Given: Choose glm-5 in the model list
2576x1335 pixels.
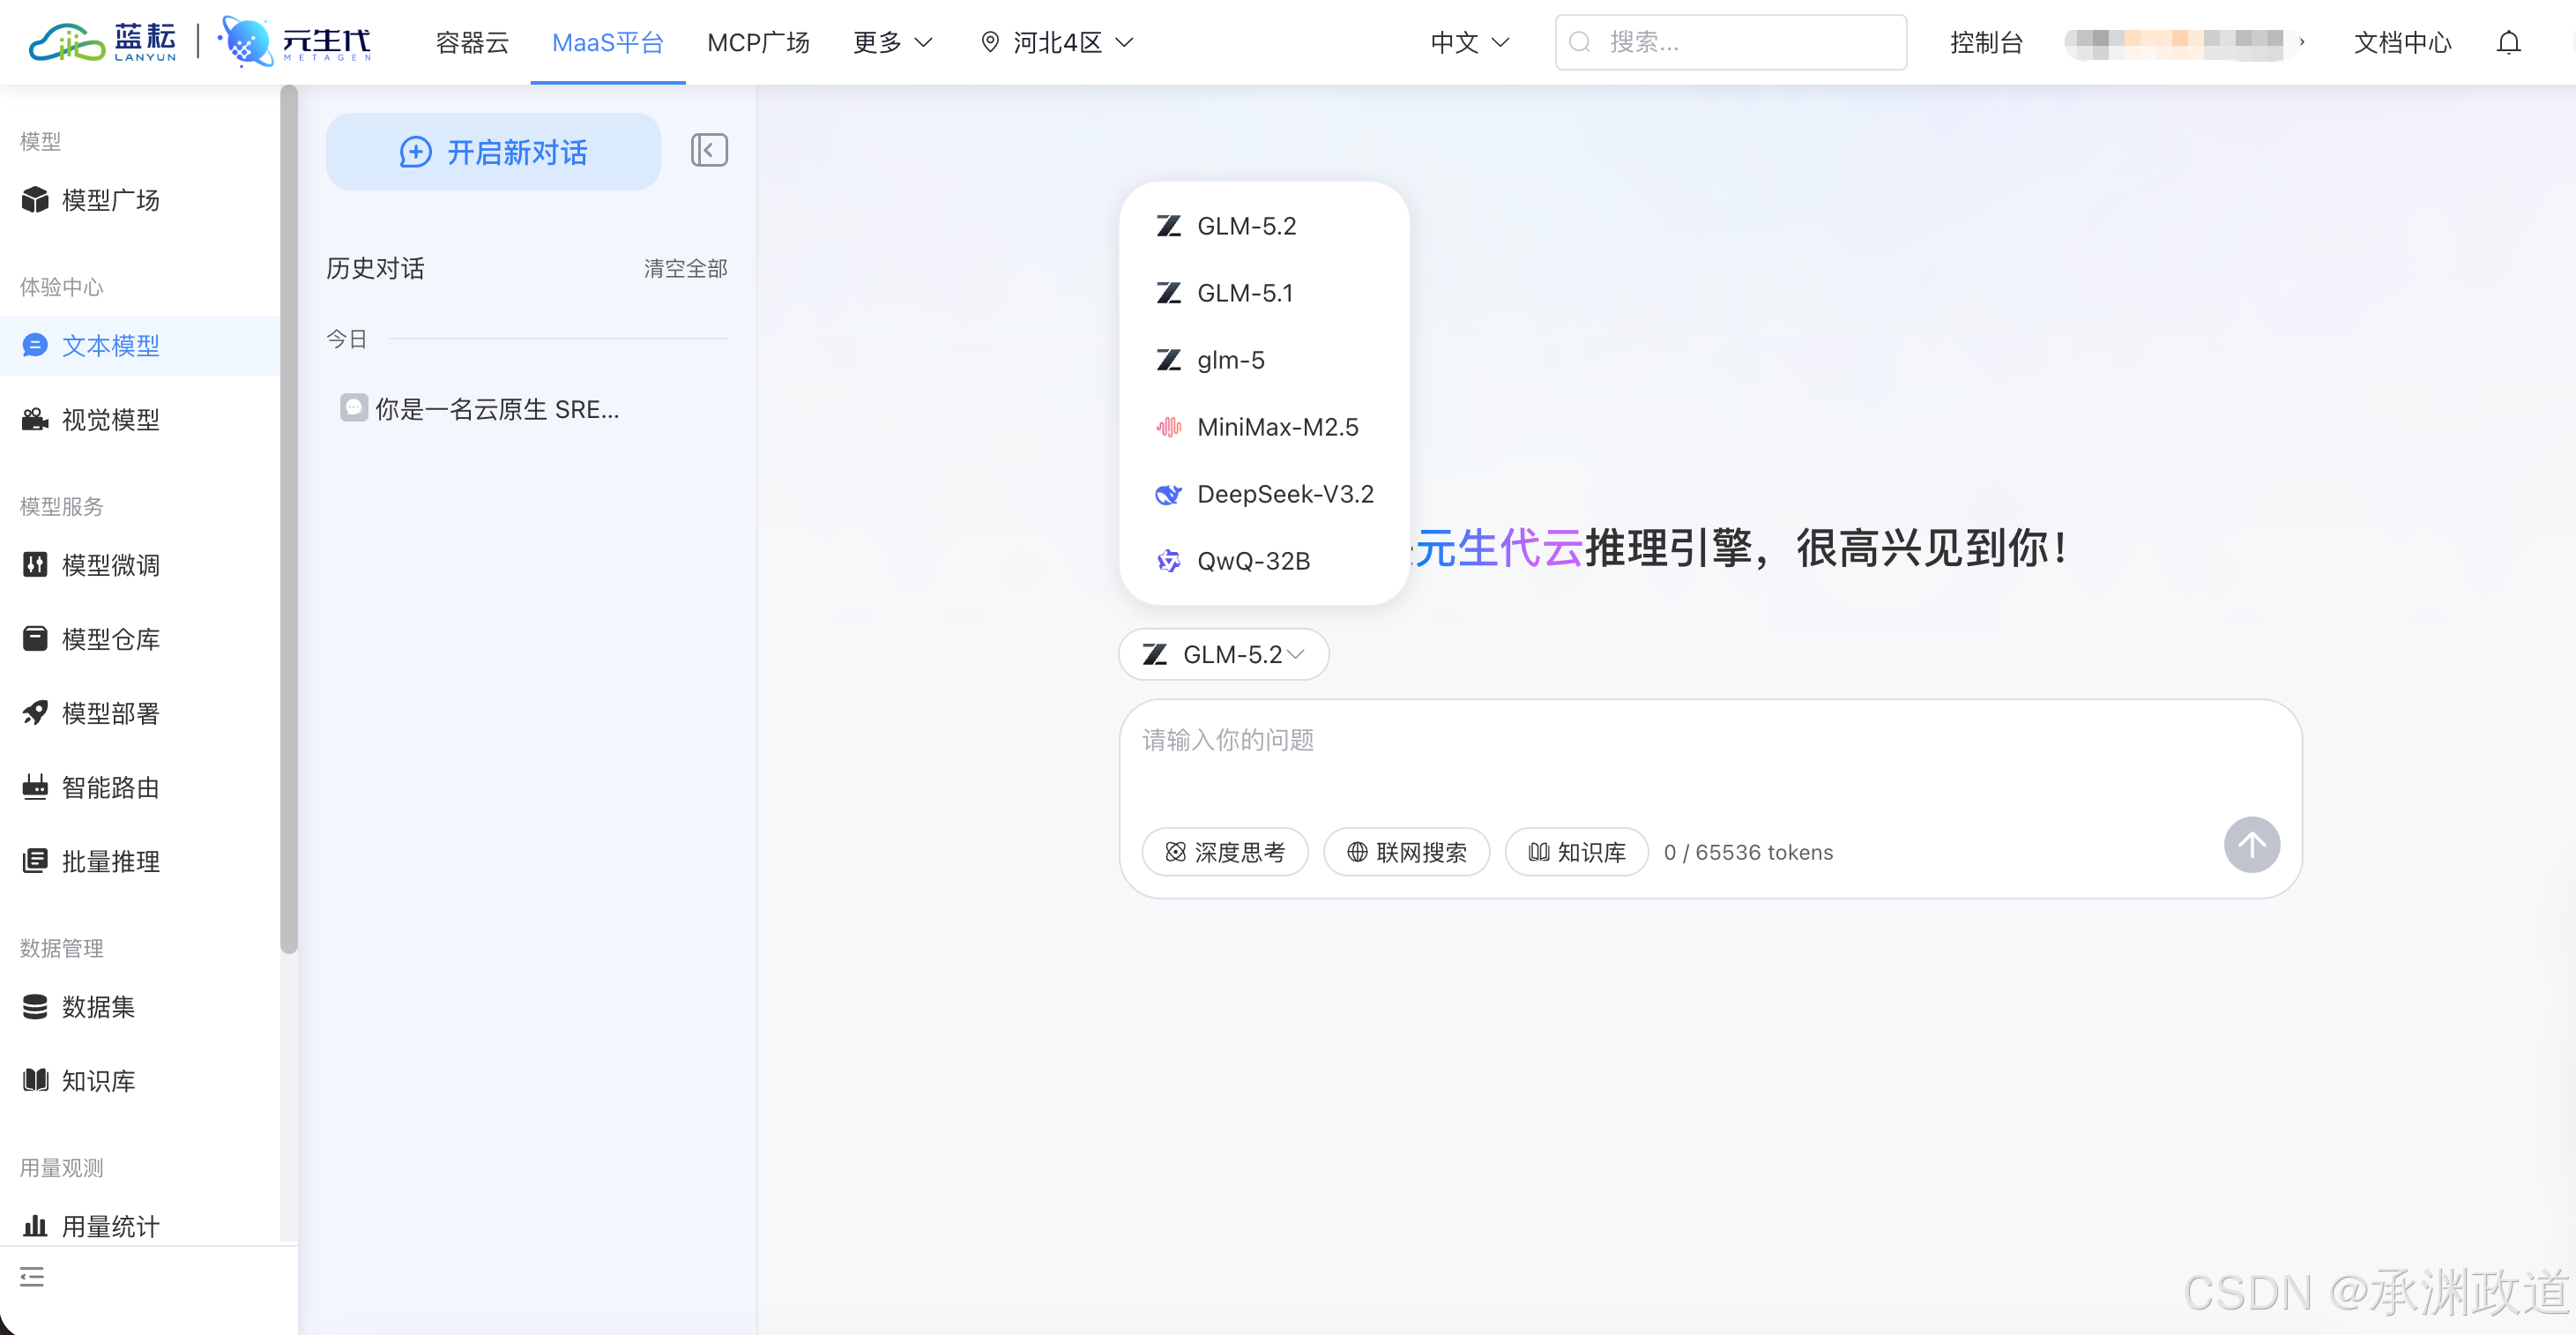Looking at the screenshot, I should tap(1264, 361).
